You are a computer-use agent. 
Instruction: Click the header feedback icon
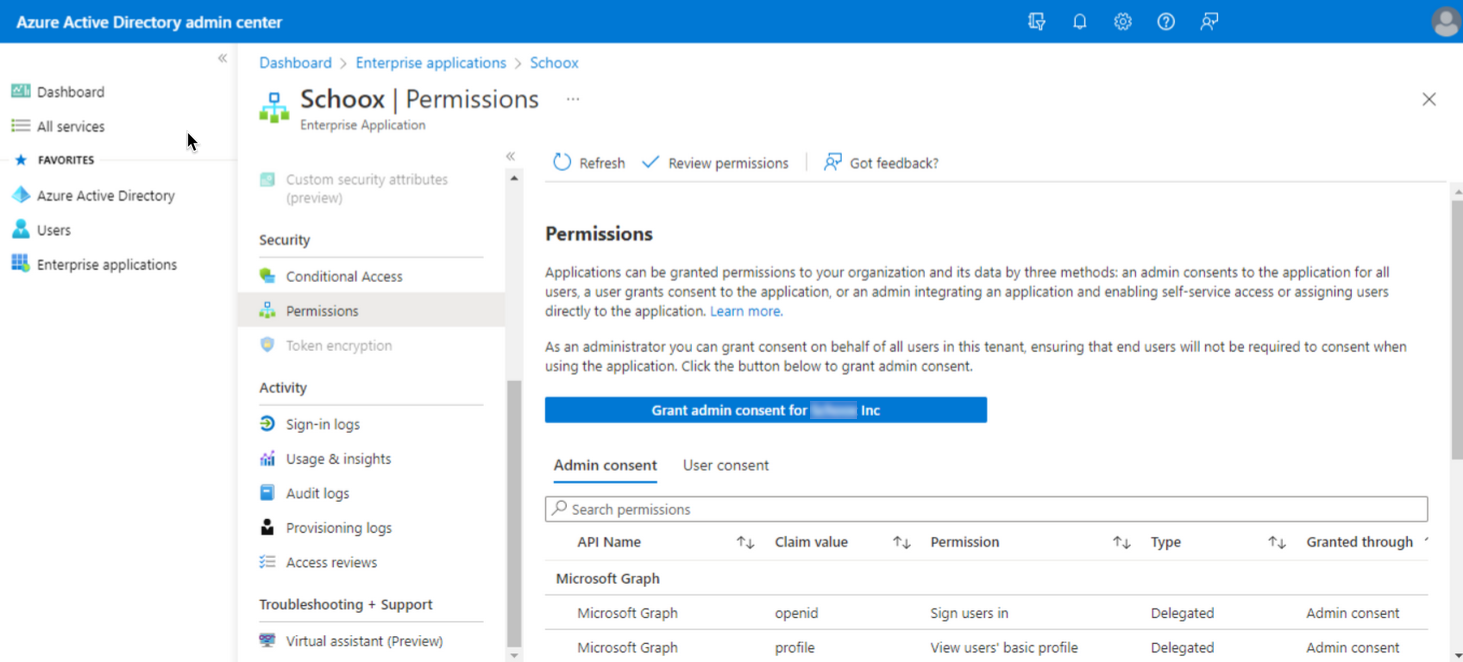[1209, 21]
